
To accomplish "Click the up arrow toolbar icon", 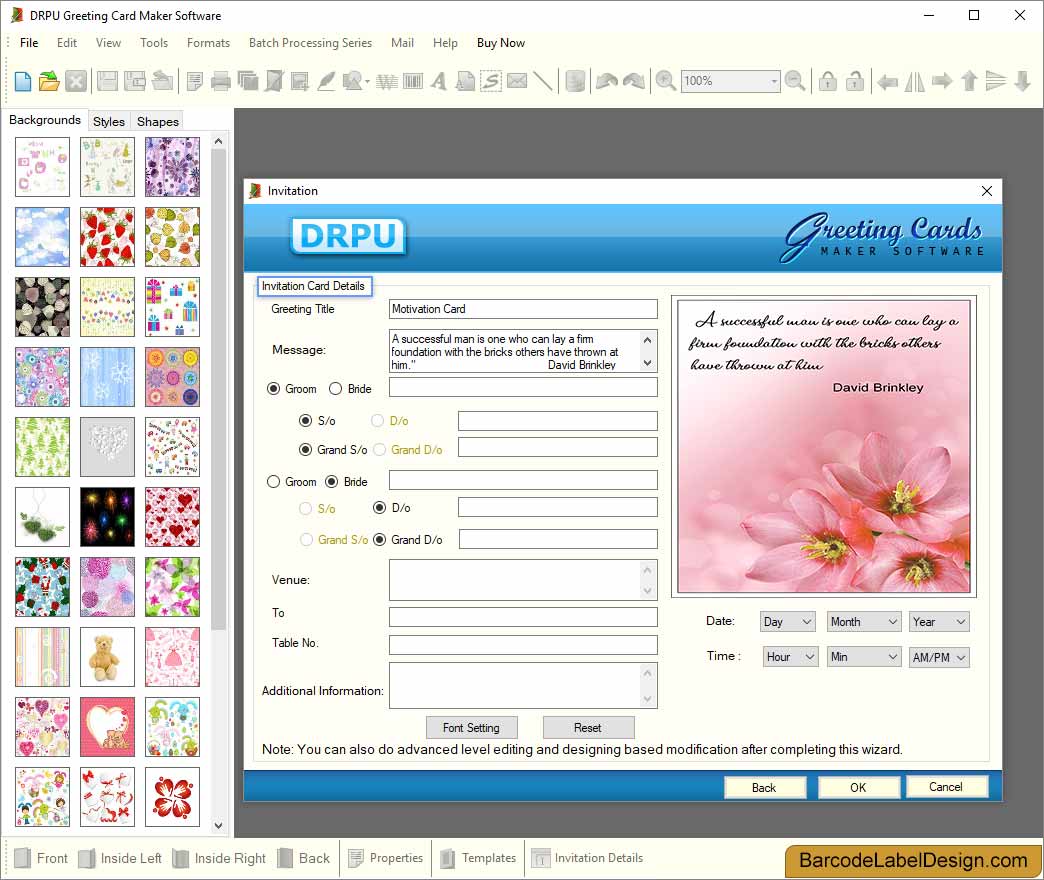I will coord(969,81).
